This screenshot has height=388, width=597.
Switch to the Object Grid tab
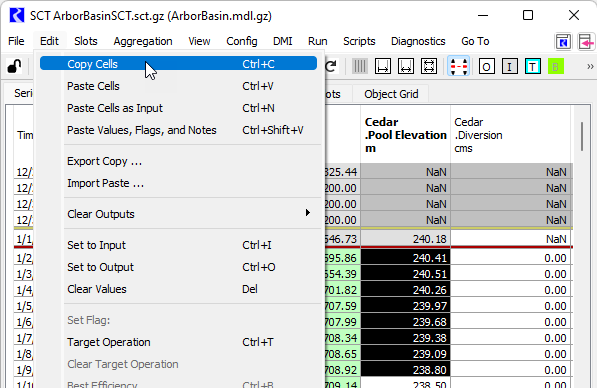coord(391,94)
